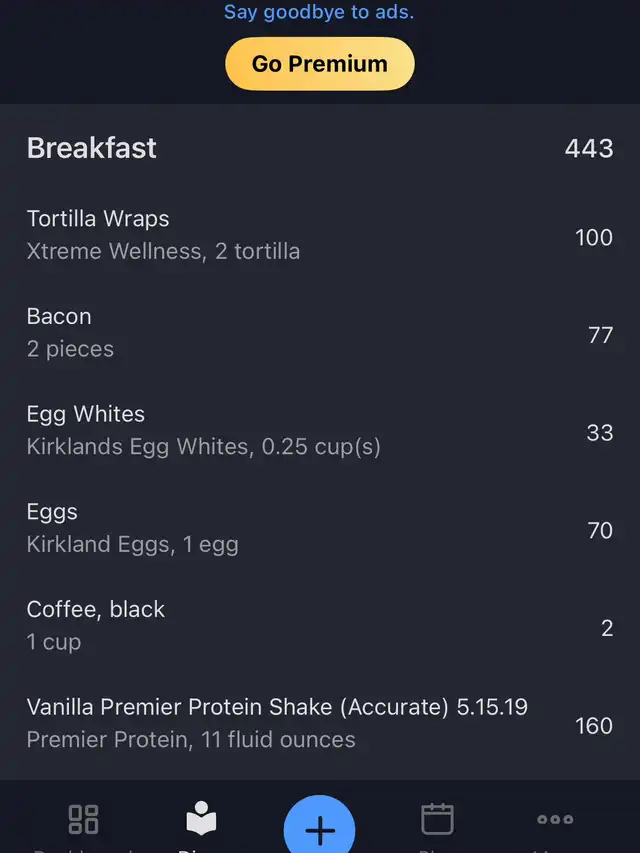Open Vanilla Premier Protein Shake entry
640x853 pixels.
320,724
